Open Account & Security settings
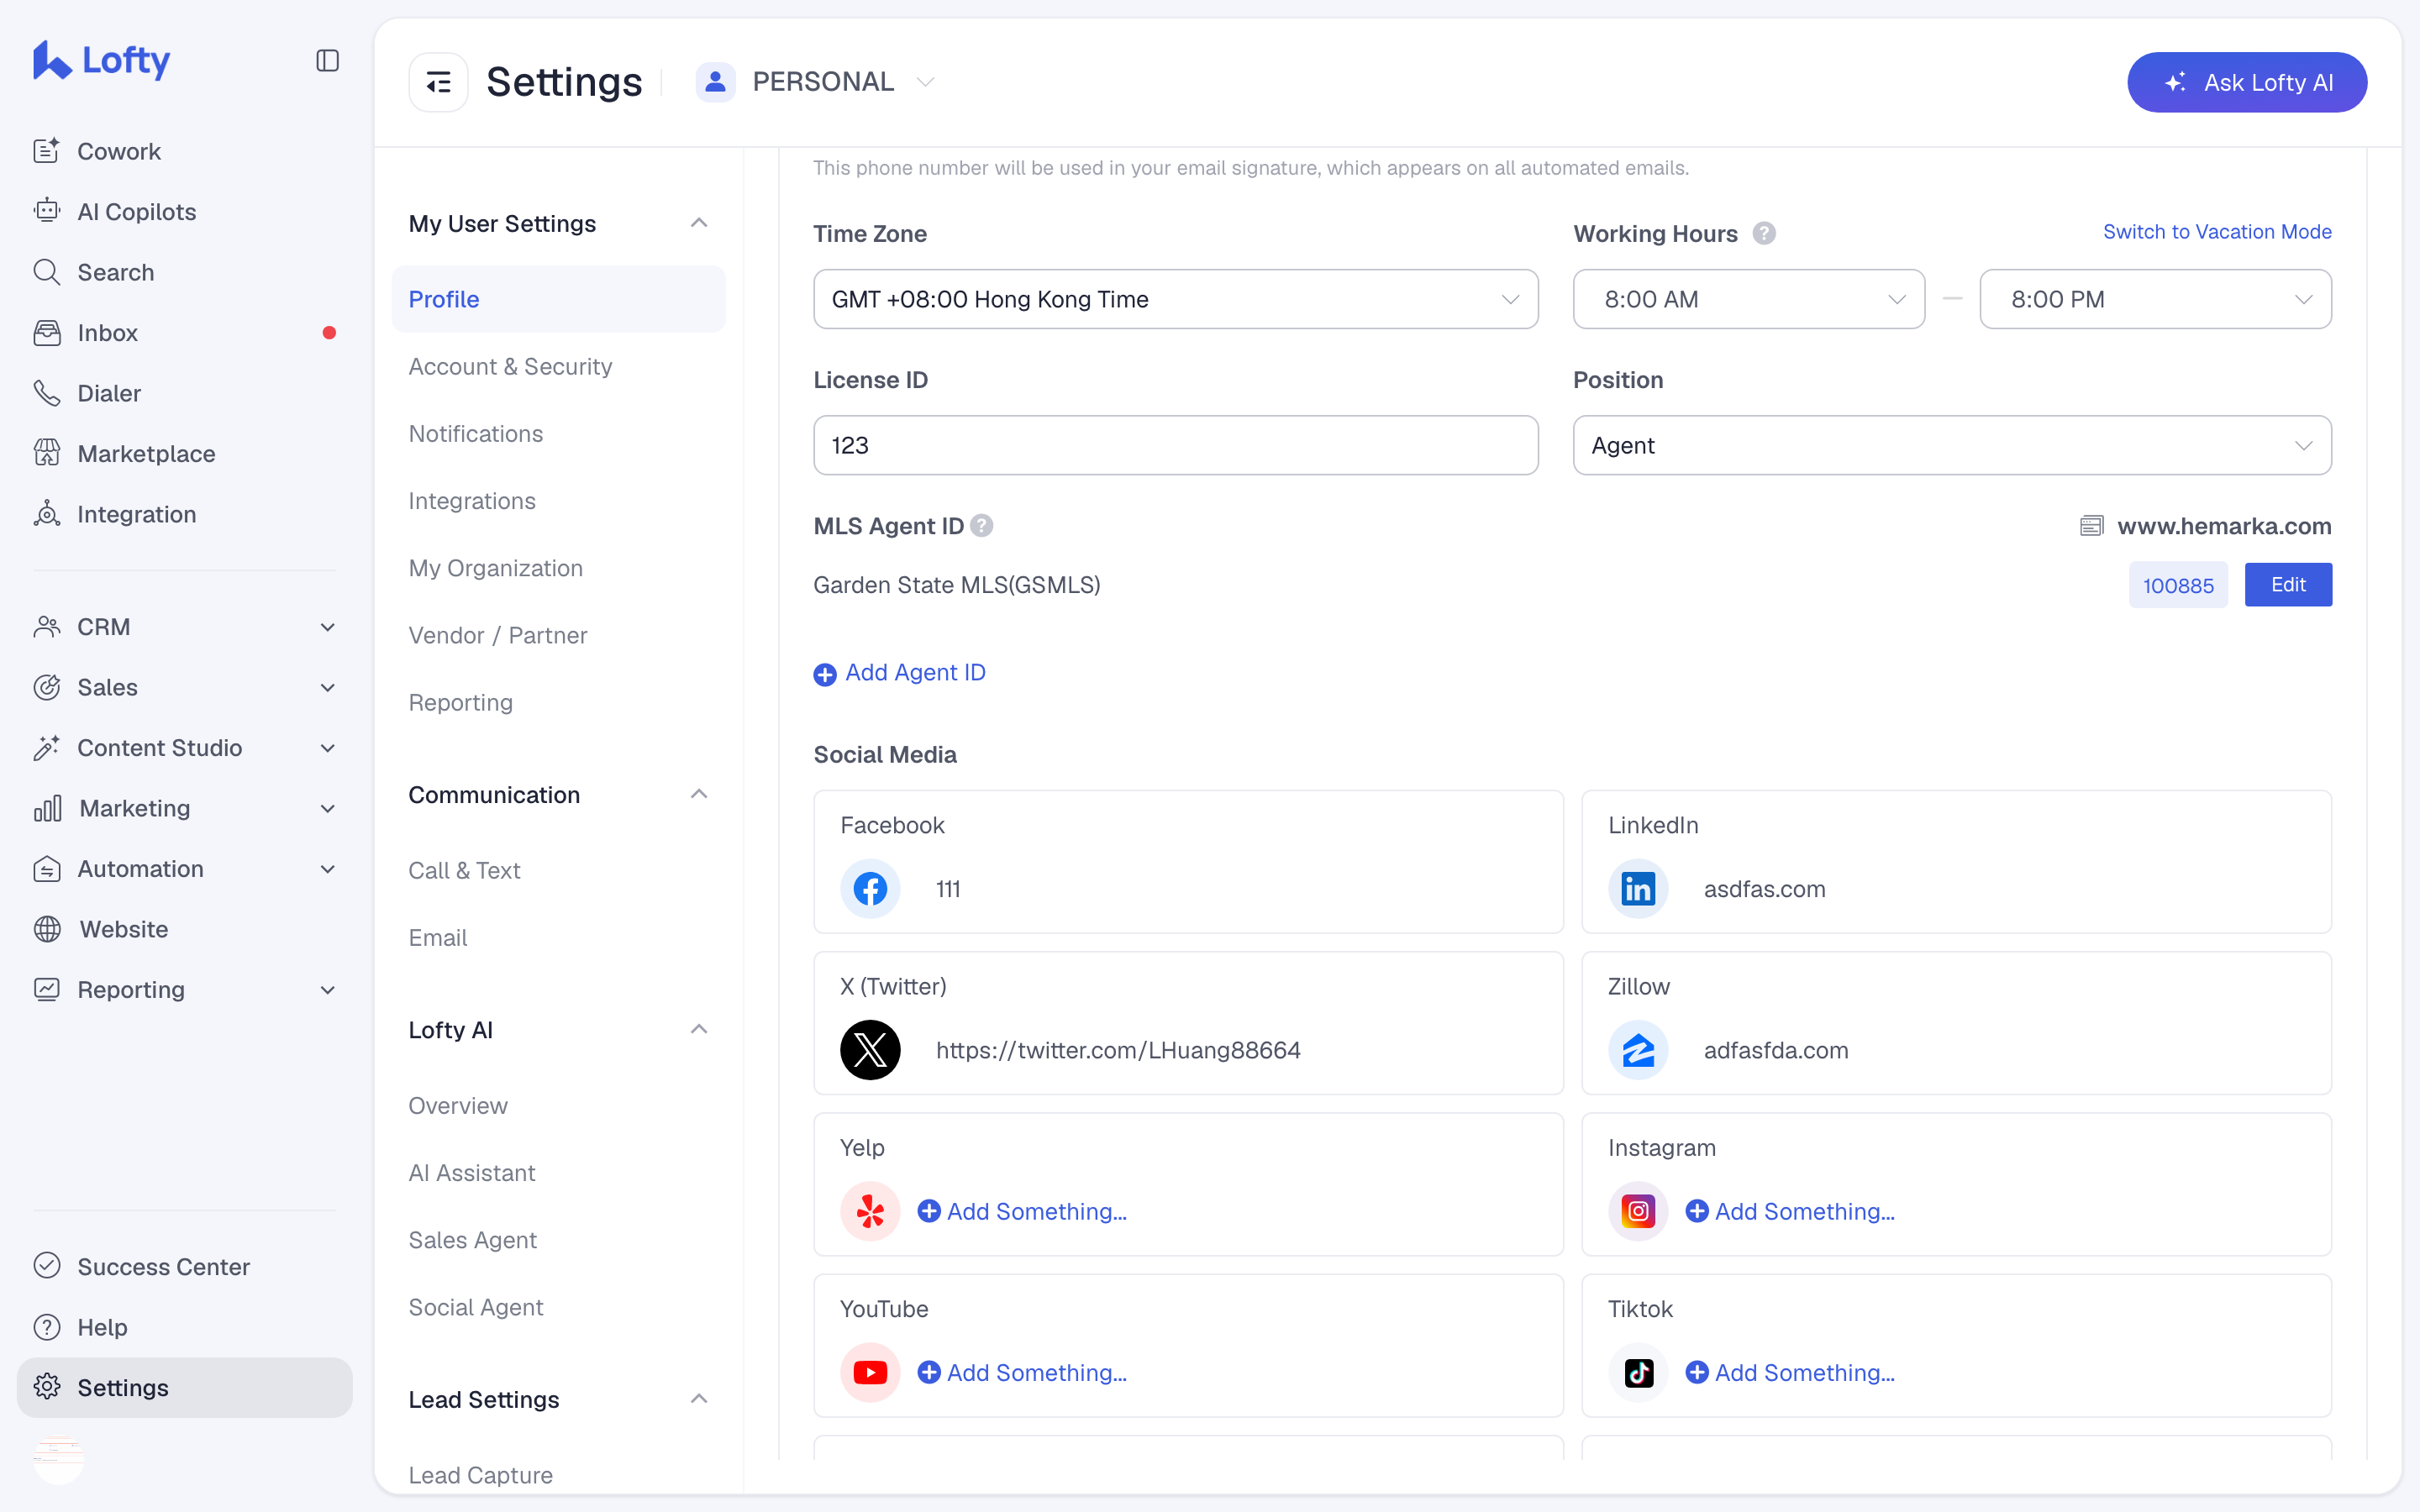2420x1512 pixels. tap(510, 366)
